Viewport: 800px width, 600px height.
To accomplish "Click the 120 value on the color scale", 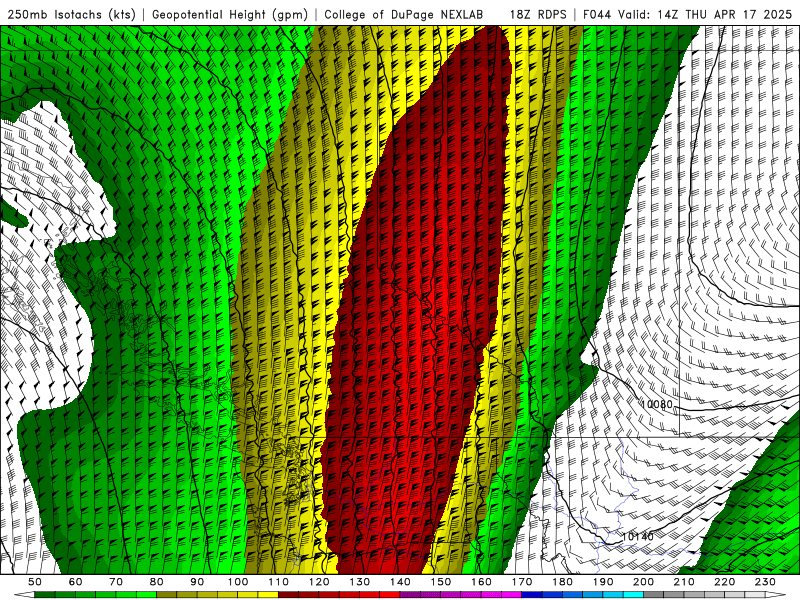I will coord(319,582).
